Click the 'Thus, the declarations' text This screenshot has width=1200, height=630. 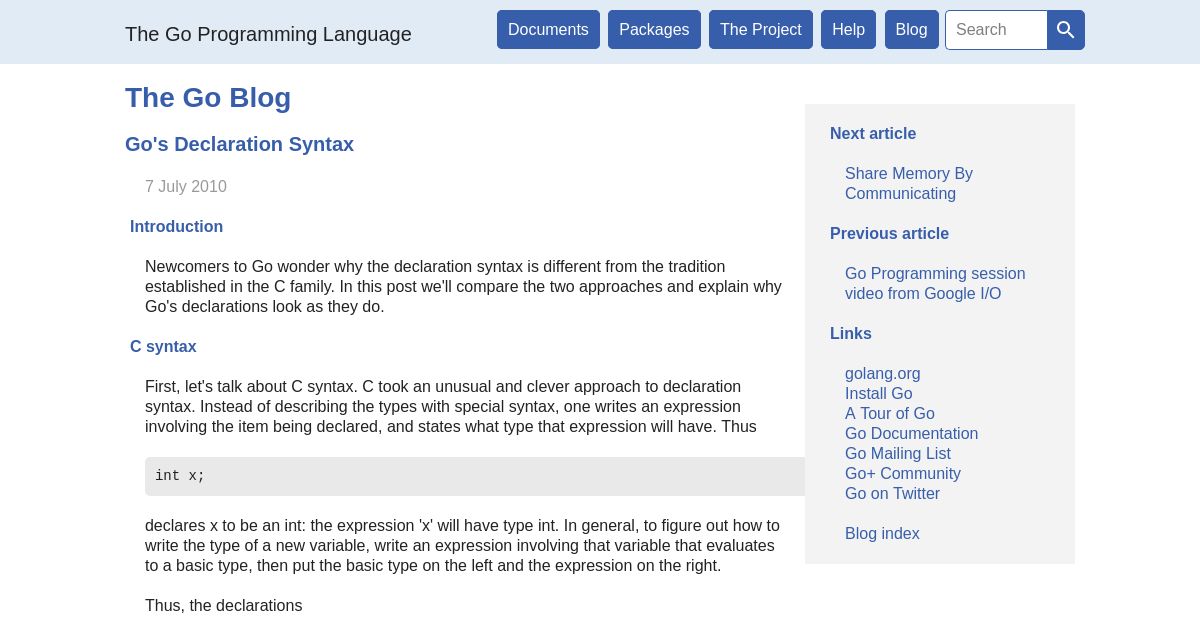coord(223,606)
